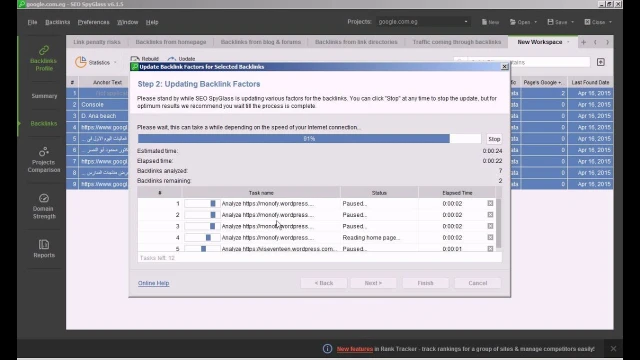Viewport: 640px width, 360px height.
Task: Click the 91% progress bar
Action: pyautogui.click(x=309, y=139)
